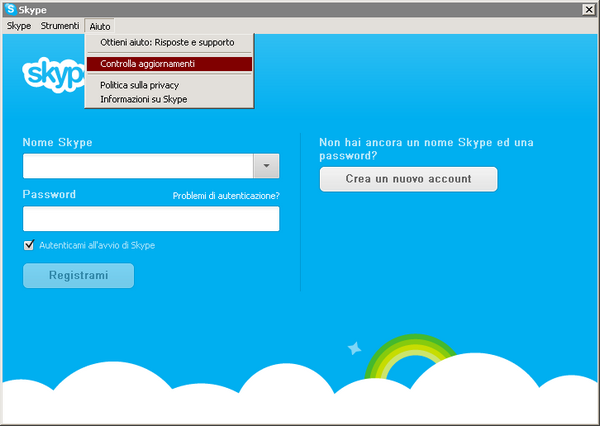The height and width of the screenshot is (426, 600).
Task: Expand the Nome Skype dropdown arrow
Action: [266, 166]
